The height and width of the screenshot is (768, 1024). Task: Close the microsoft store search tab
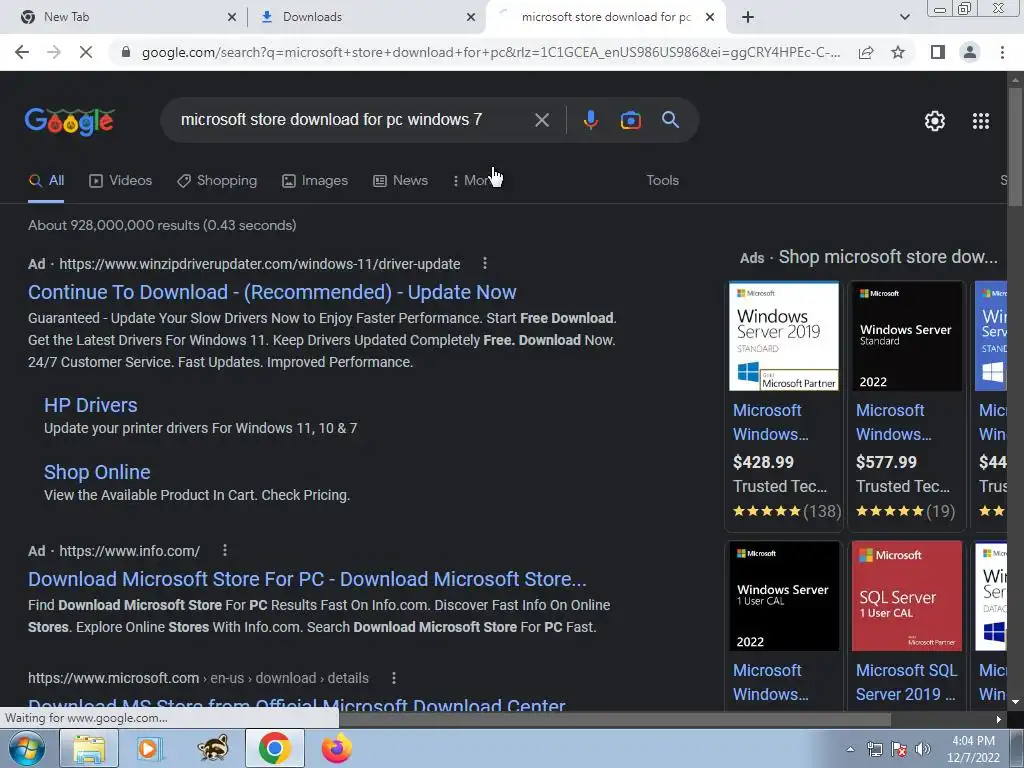(710, 17)
